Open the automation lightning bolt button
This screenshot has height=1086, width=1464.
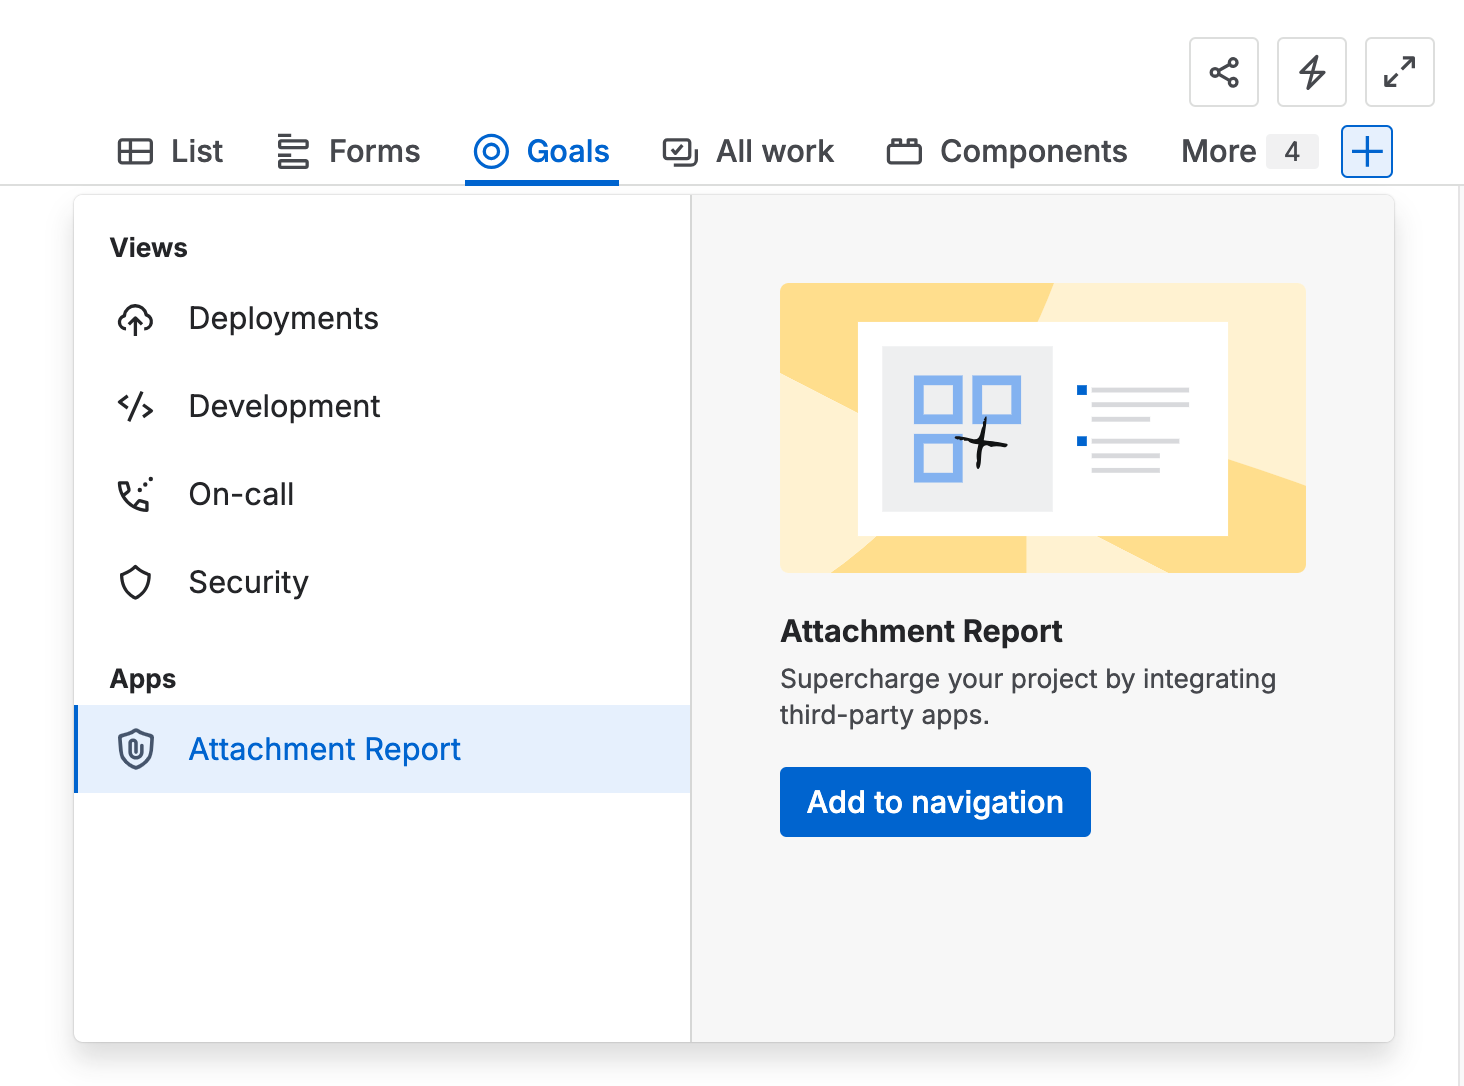point(1311,72)
